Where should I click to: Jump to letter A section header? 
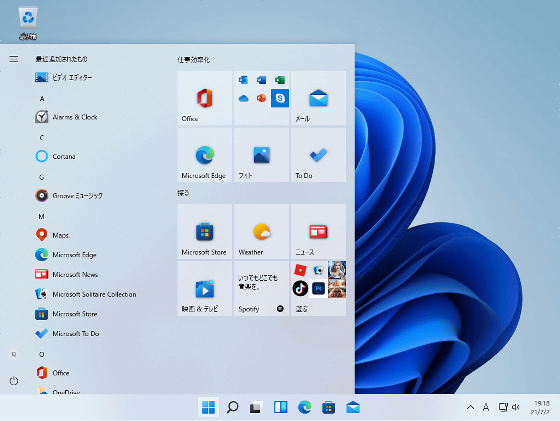point(42,99)
